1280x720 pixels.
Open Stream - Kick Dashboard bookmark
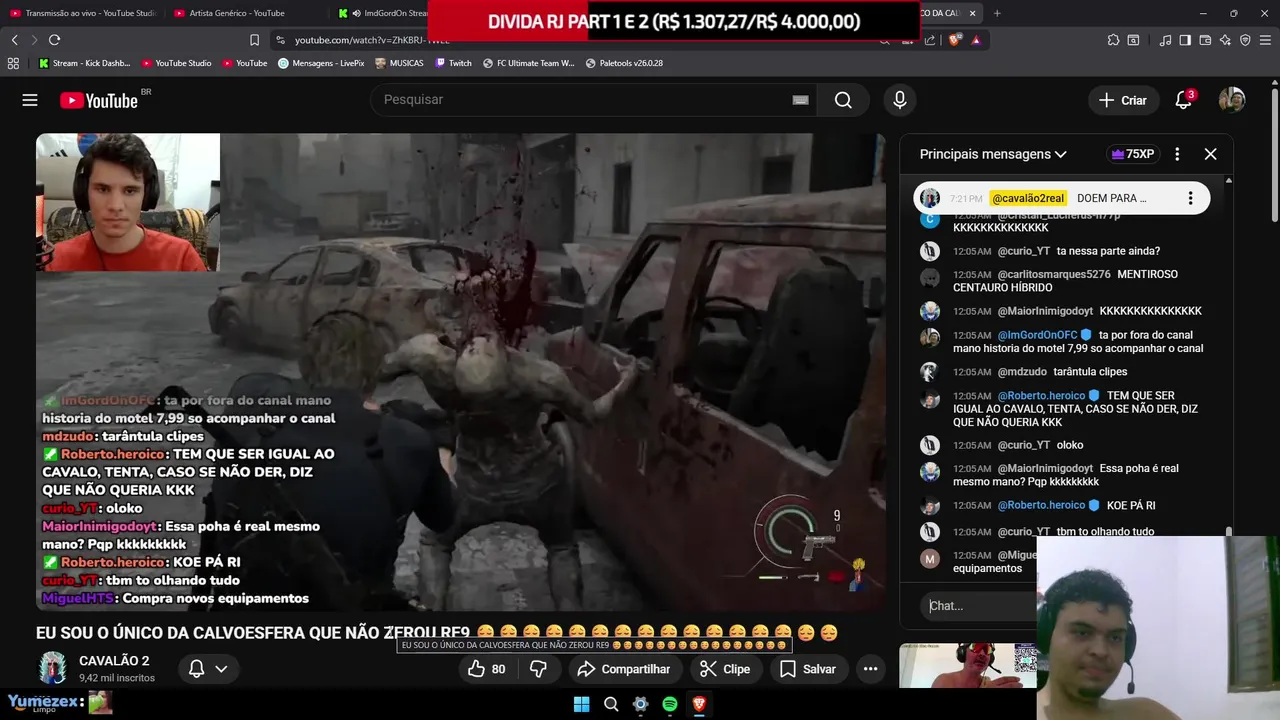(85, 63)
